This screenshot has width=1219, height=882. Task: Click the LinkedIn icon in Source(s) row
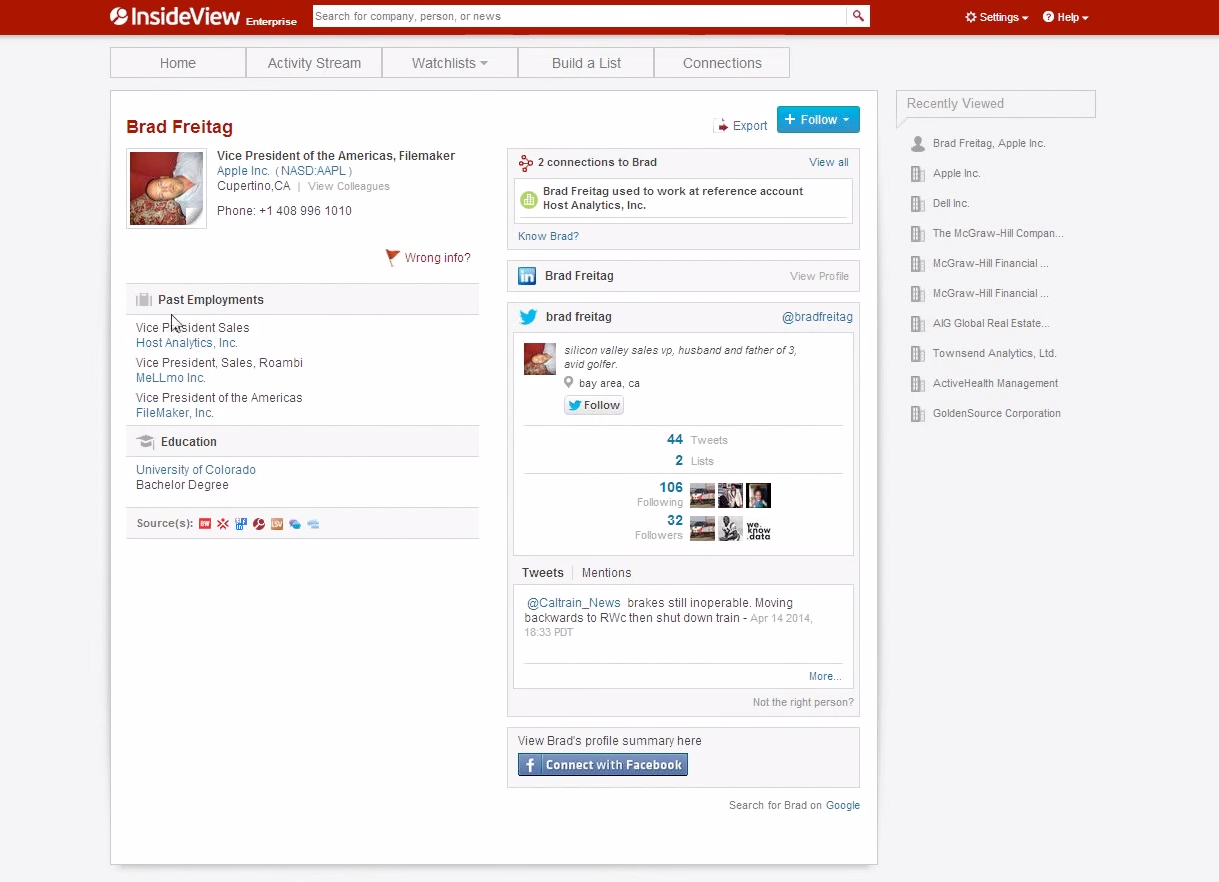click(x=240, y=524)
